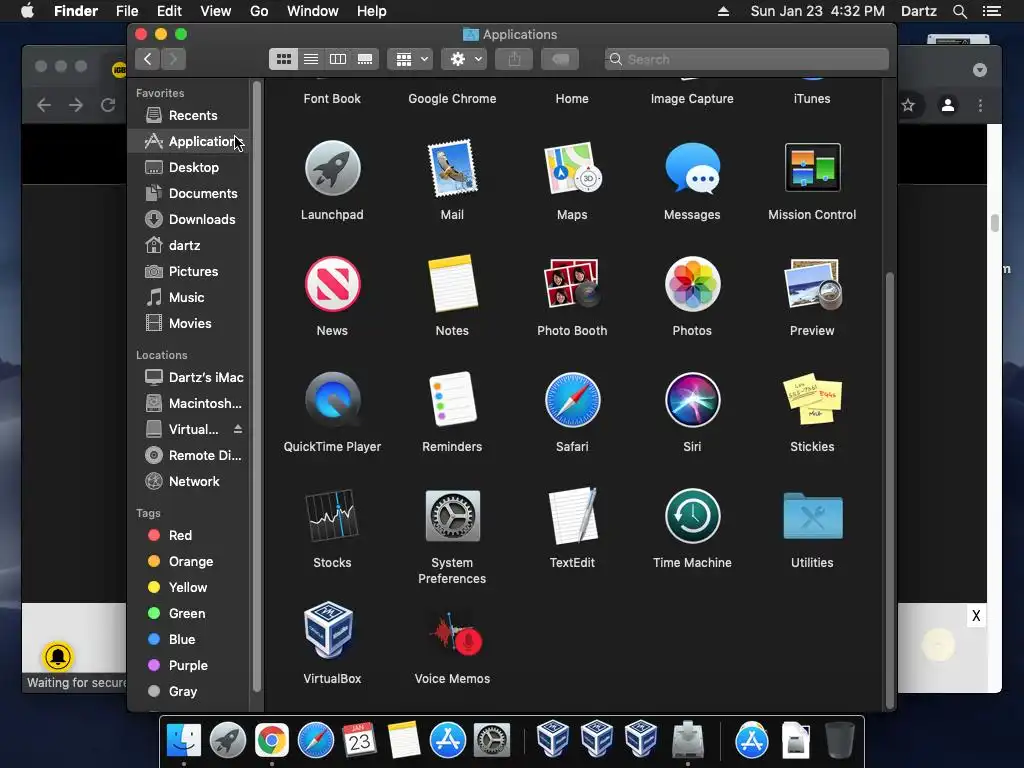The width and height of the screenshot is (1024, 768).
Task: Select the Purple tag
Action: tap(189, 665)
